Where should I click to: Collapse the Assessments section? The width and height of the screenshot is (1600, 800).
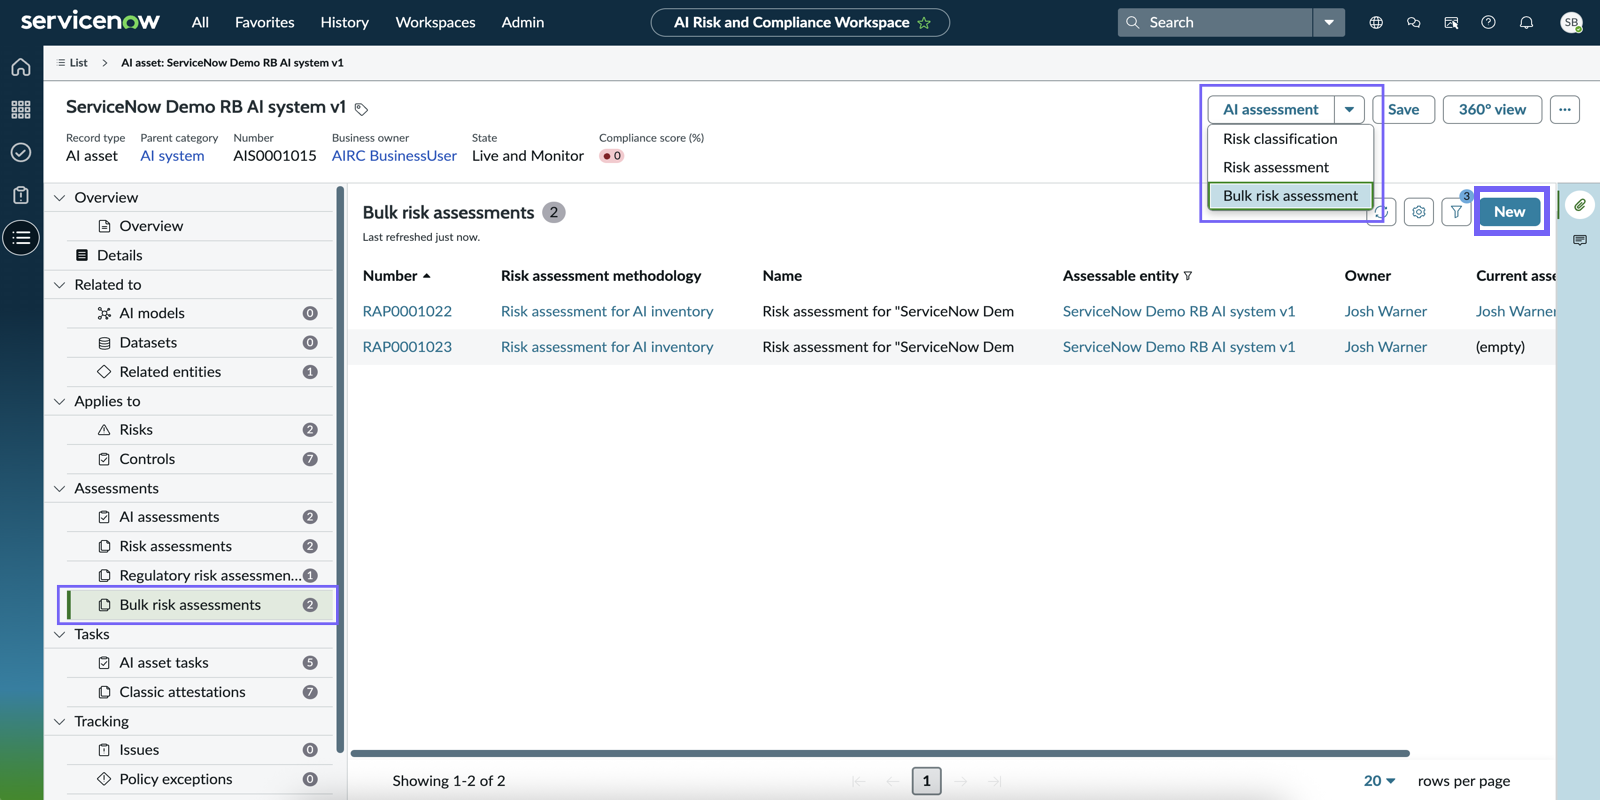tap(60, 489)
